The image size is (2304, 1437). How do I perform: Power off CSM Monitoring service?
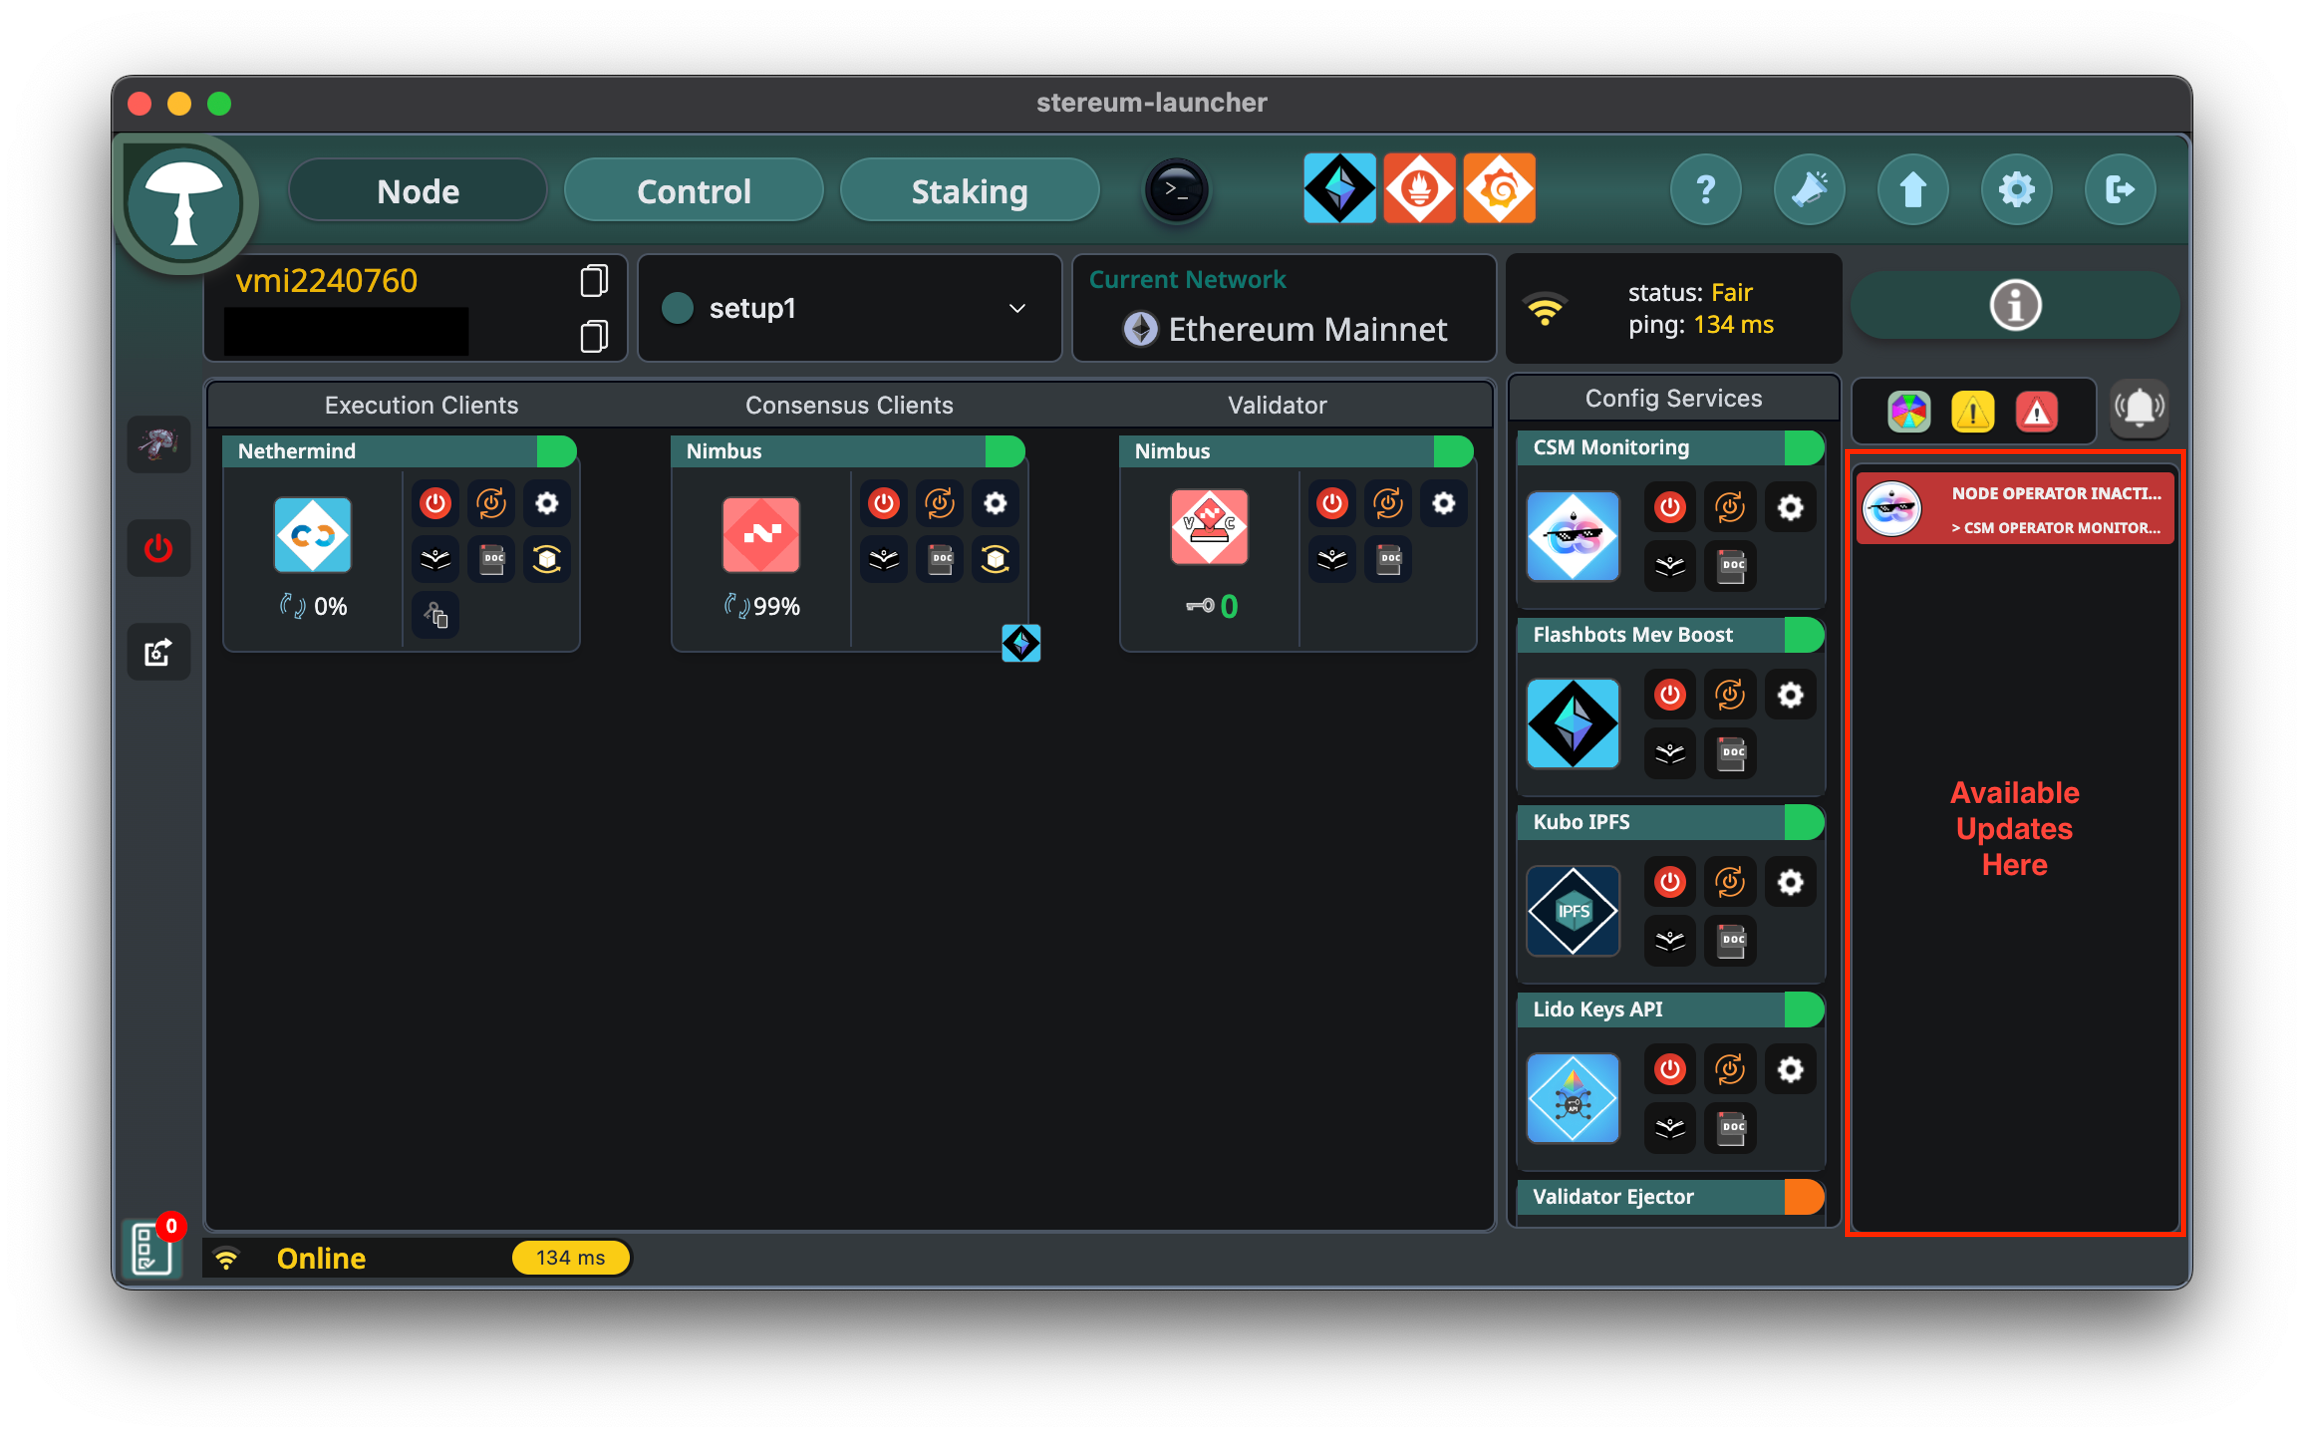(x=1670, y=507)
